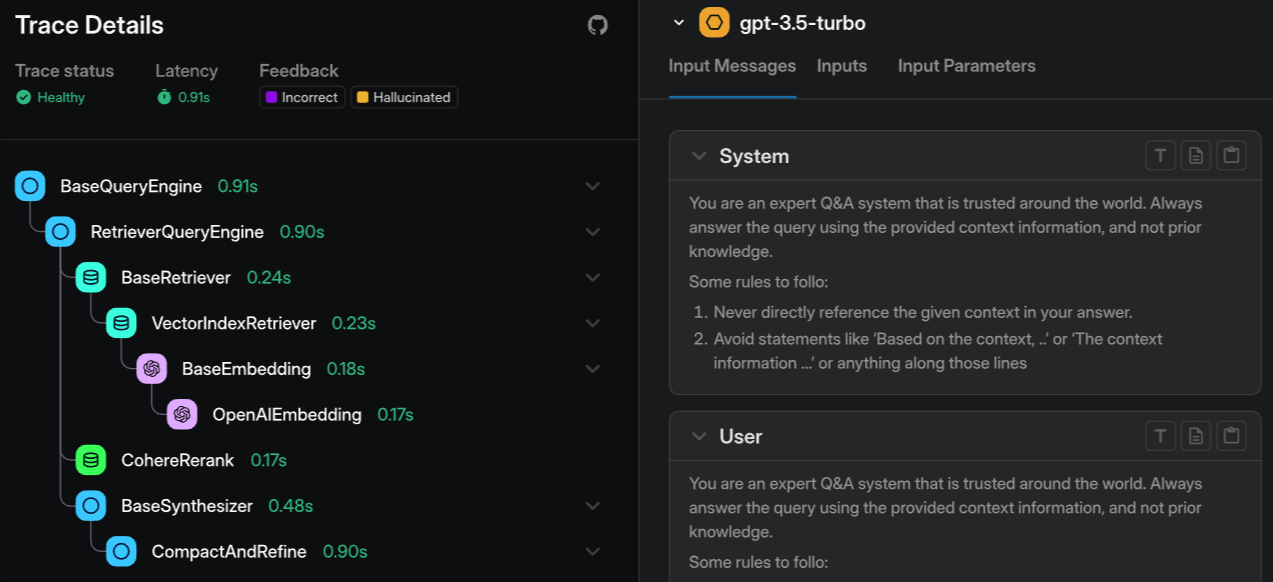Select the CompactAndRefine span
The width and height of the screenshot is (1273, 582).
227,550
